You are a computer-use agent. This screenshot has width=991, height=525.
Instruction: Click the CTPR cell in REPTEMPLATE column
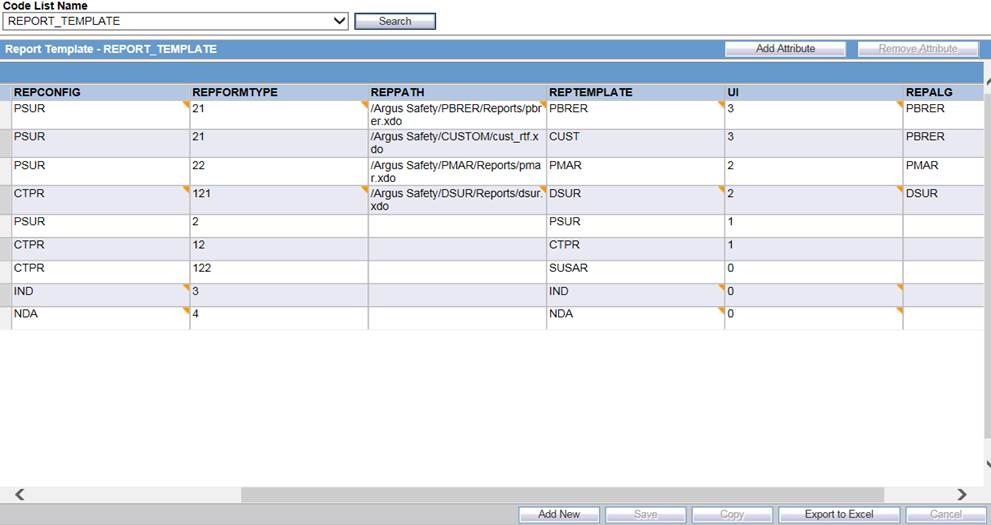click(x=636, y=249)
